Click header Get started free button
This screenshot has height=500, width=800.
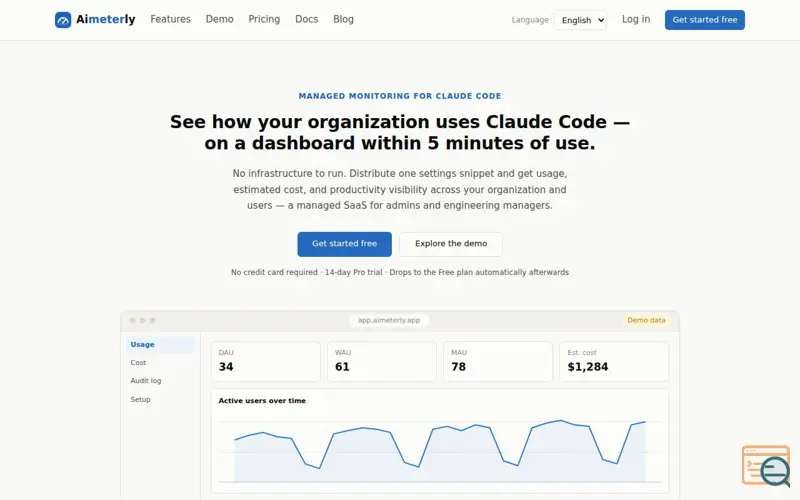(x=705, y=20)
